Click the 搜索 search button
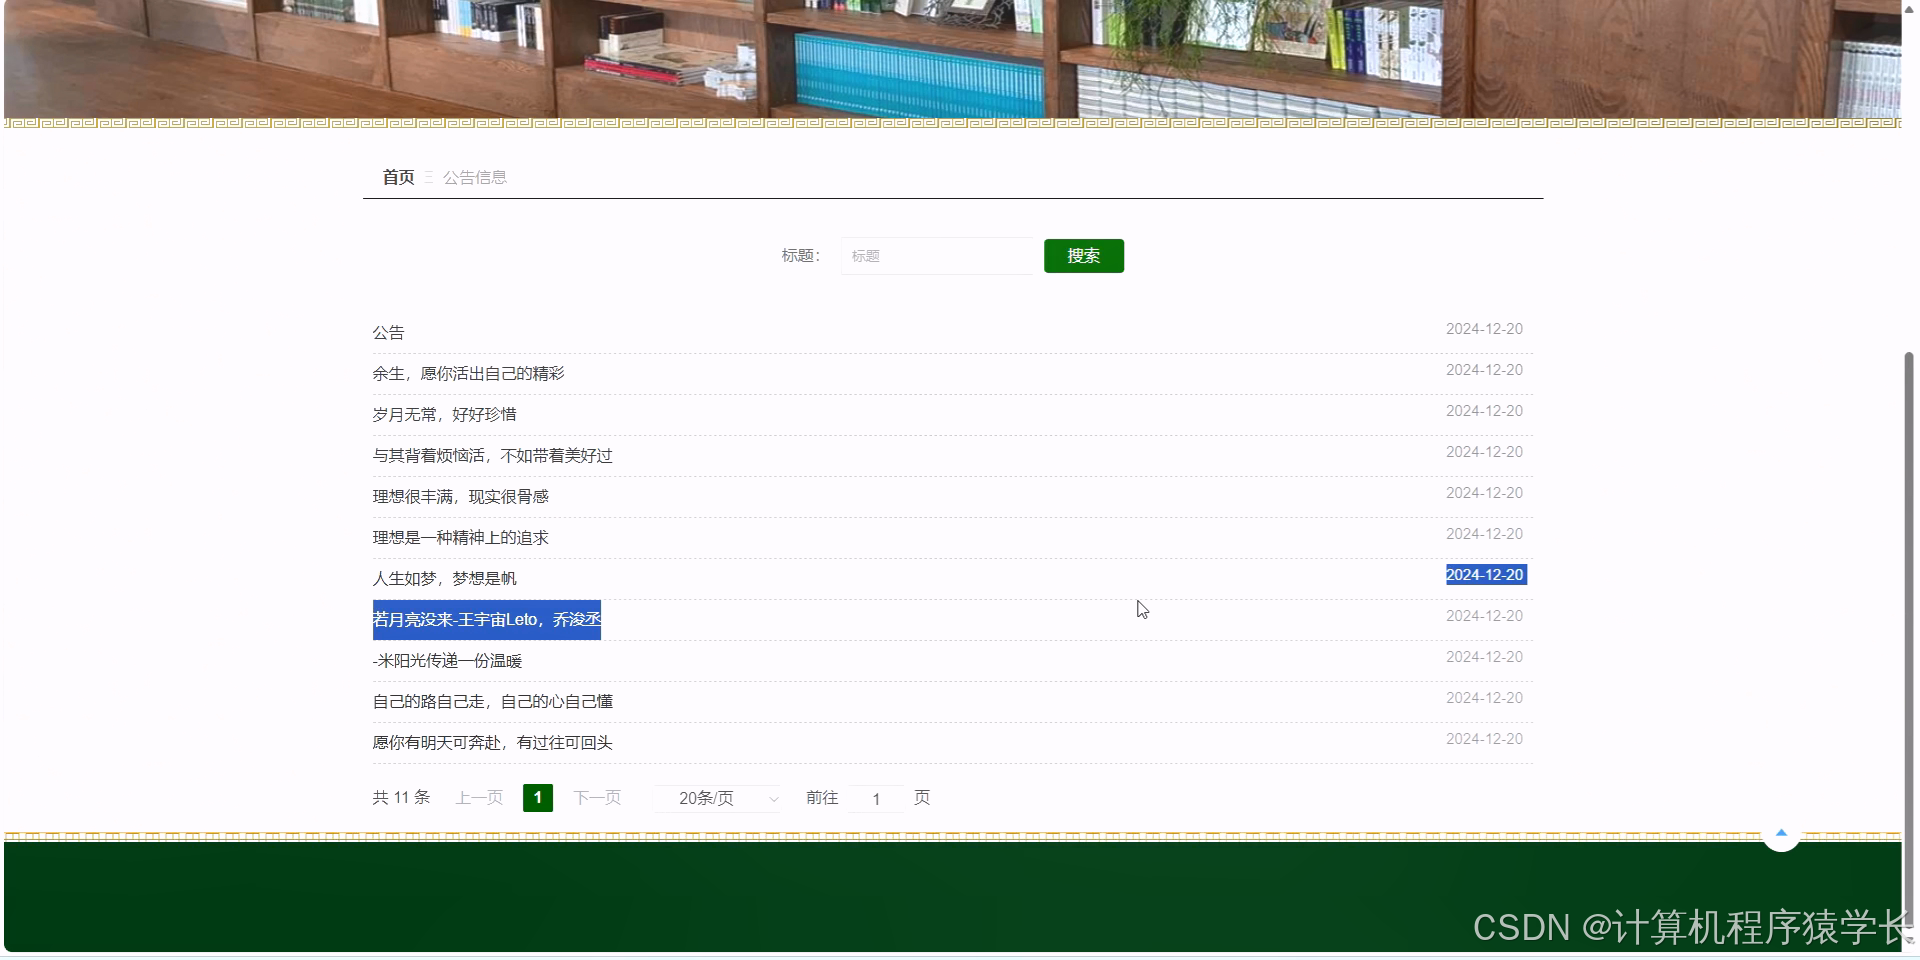Image resolution: width=1920 pixels, height=960 pixels. tap(1083, 255)
